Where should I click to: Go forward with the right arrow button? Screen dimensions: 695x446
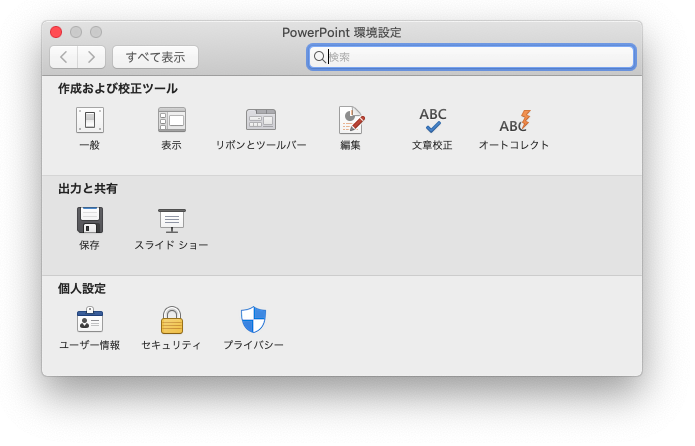tap(91, 57)
